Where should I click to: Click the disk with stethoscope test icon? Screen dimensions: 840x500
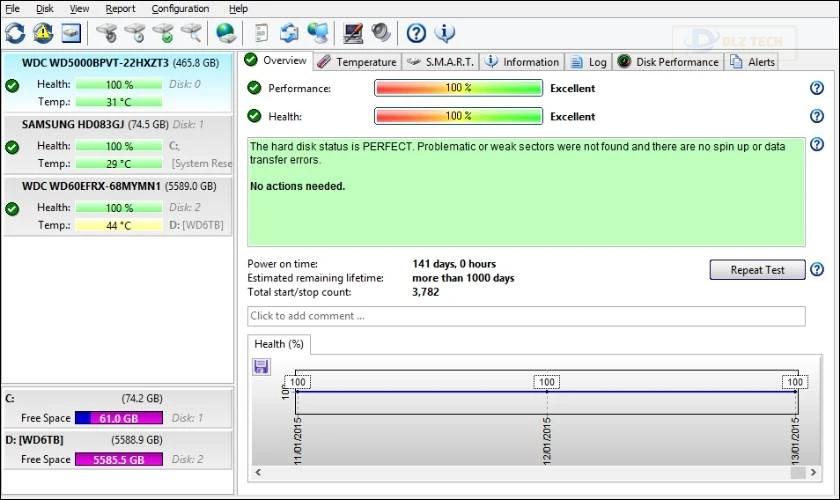click(107, 33)
